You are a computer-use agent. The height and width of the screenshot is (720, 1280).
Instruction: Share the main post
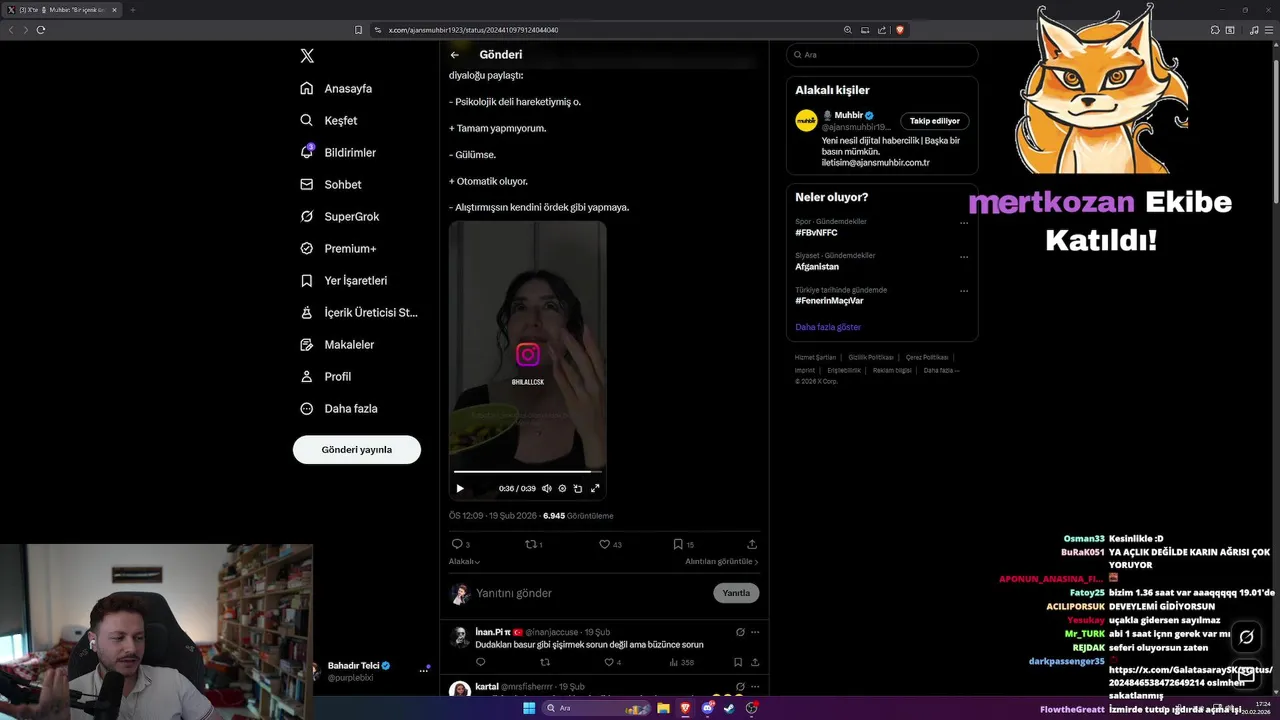(752, 544)
